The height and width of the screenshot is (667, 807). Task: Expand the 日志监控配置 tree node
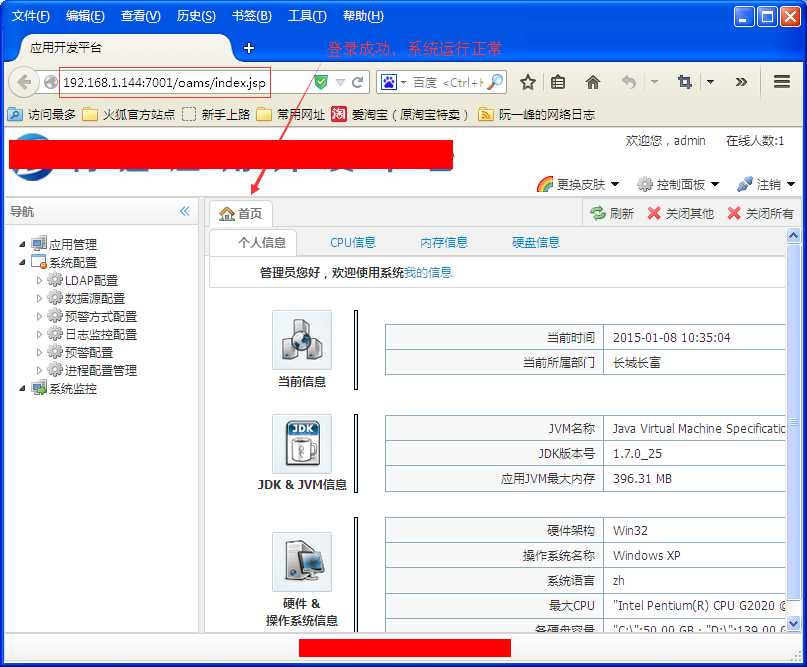tap(39, 335)
